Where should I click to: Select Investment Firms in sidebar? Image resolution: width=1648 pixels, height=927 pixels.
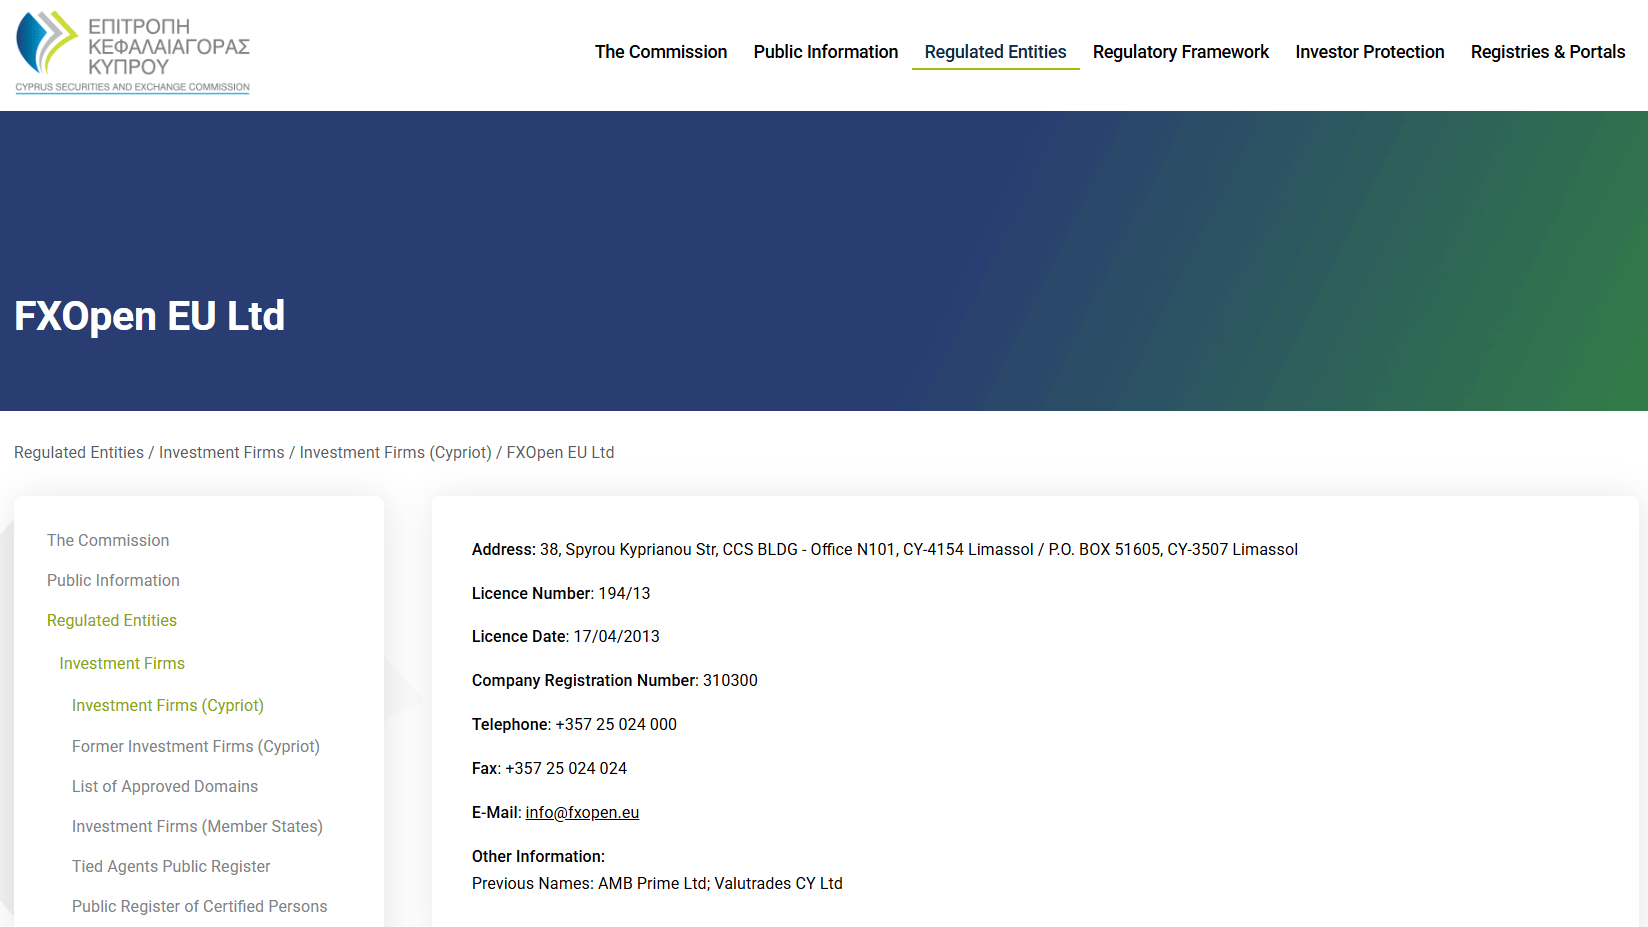[x=122, y=663]
